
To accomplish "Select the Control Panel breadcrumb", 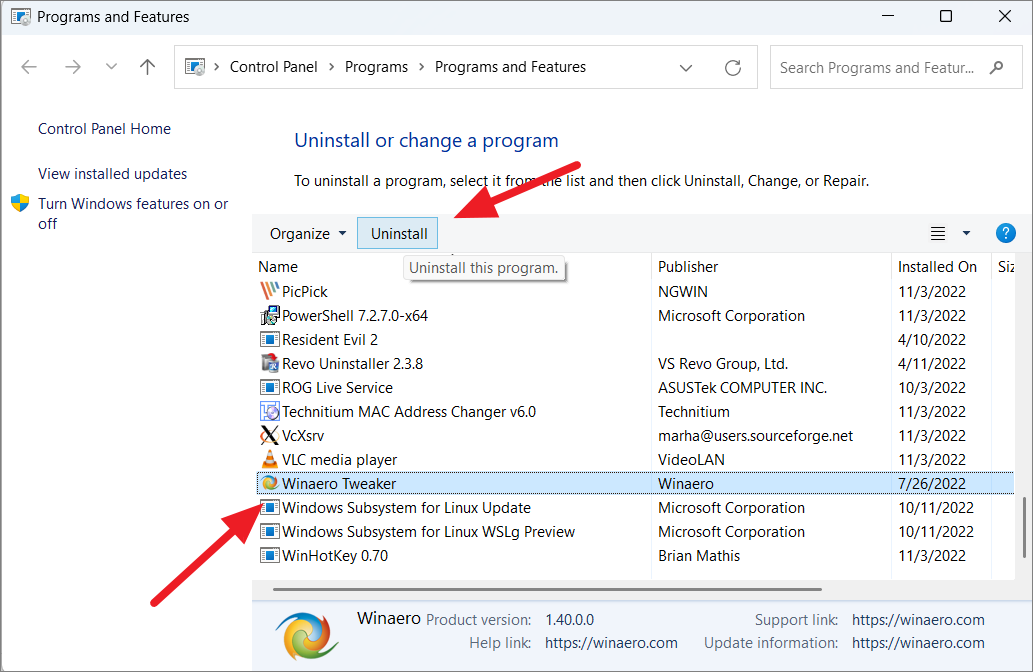I will [x=273, y=67].
